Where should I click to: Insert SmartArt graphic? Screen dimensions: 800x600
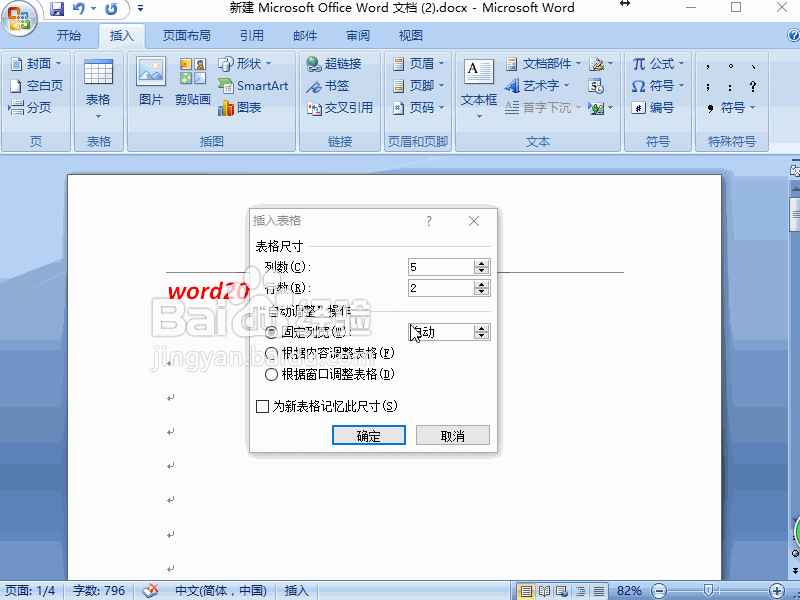tap(253, 86)
